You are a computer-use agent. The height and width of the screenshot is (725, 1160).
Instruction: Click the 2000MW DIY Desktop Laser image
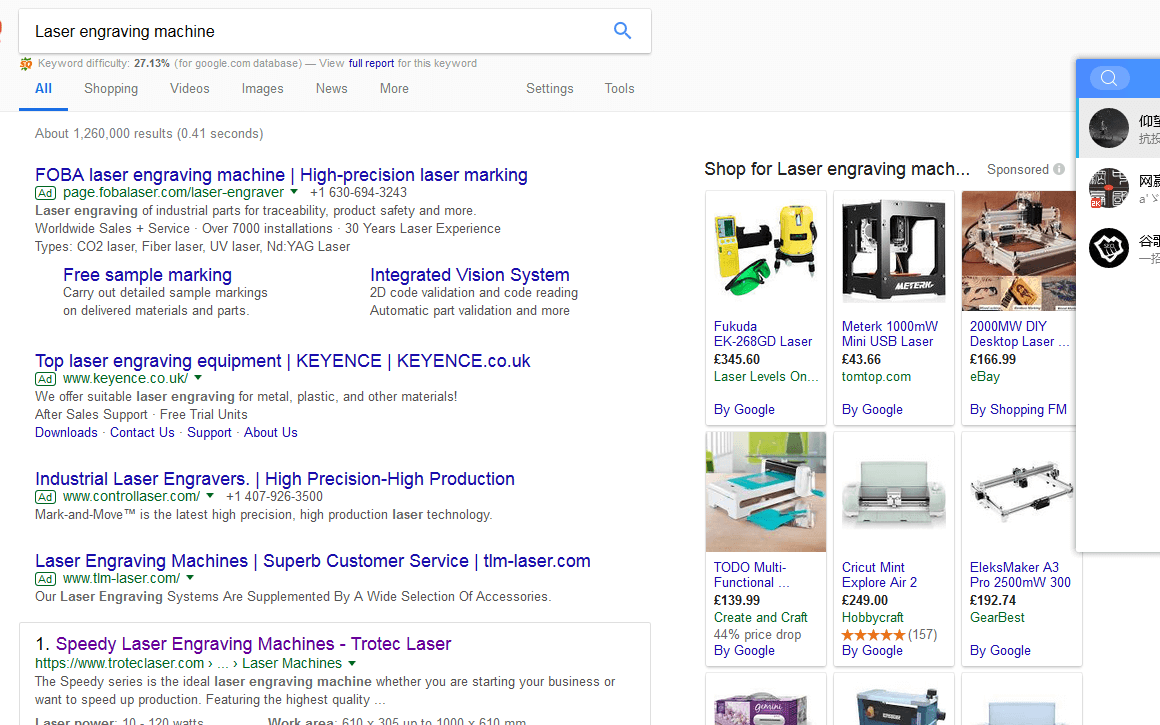pyautogui.click(x=1019, y=251)
